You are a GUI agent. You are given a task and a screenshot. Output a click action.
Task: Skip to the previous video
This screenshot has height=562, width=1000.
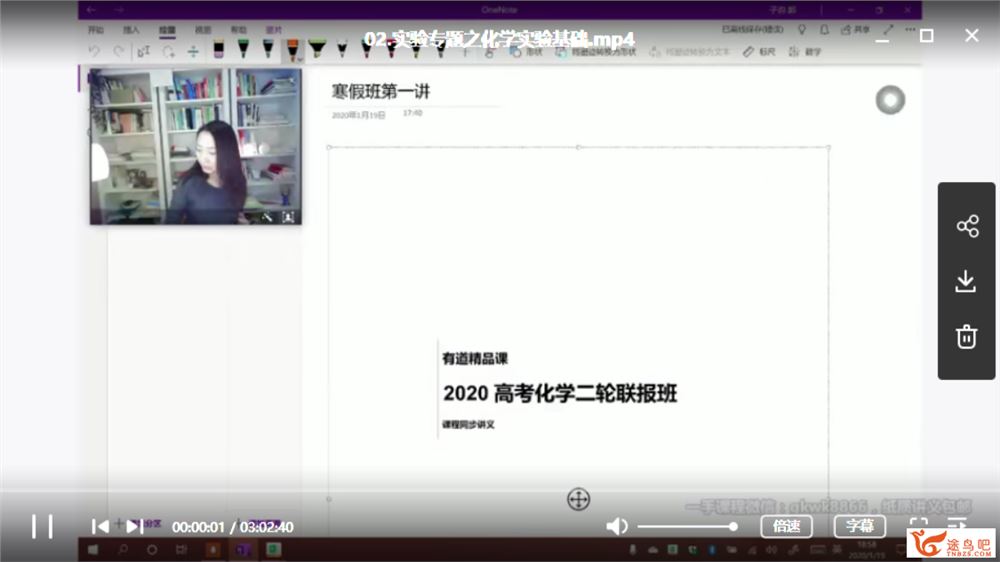(100, 526)
